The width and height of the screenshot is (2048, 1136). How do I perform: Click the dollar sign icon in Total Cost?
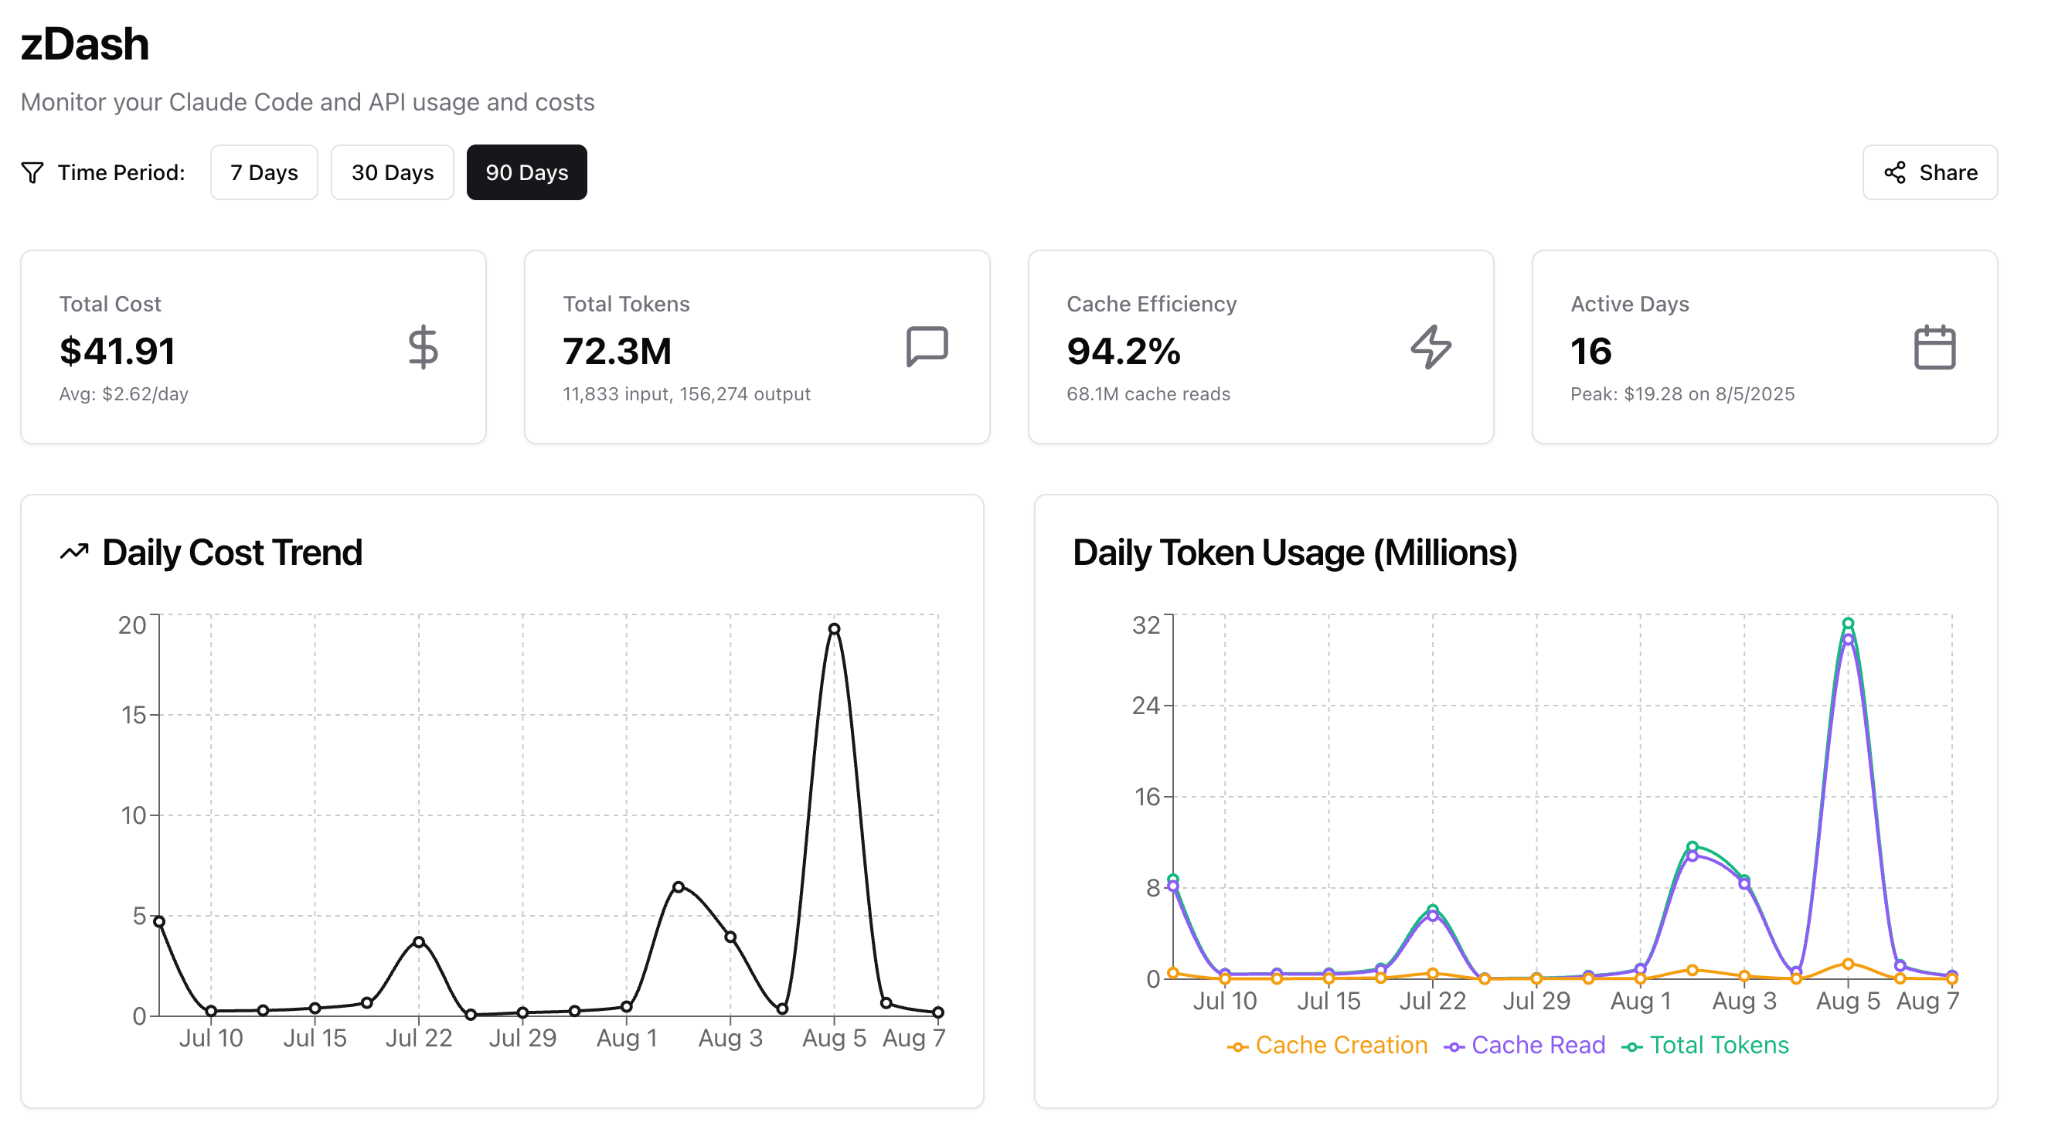click(423, 347)
